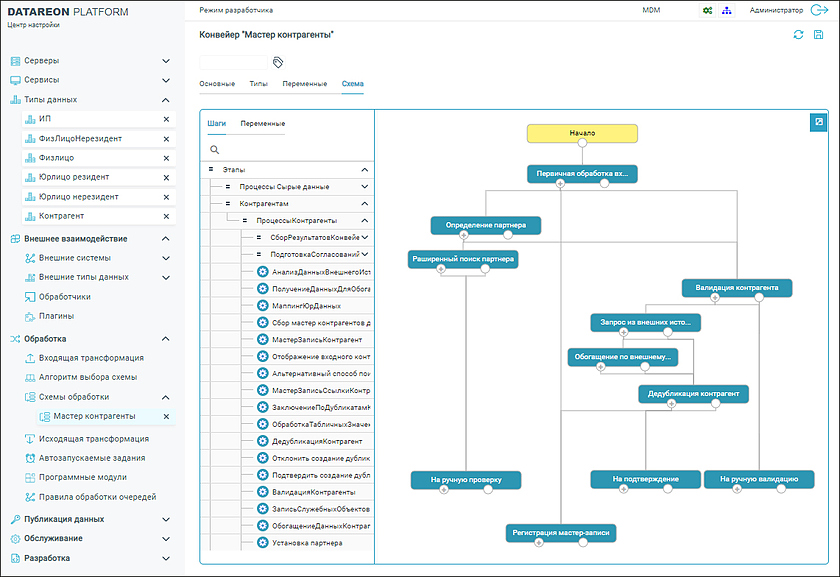Open Правила обработки очередей item

point(104,496)
